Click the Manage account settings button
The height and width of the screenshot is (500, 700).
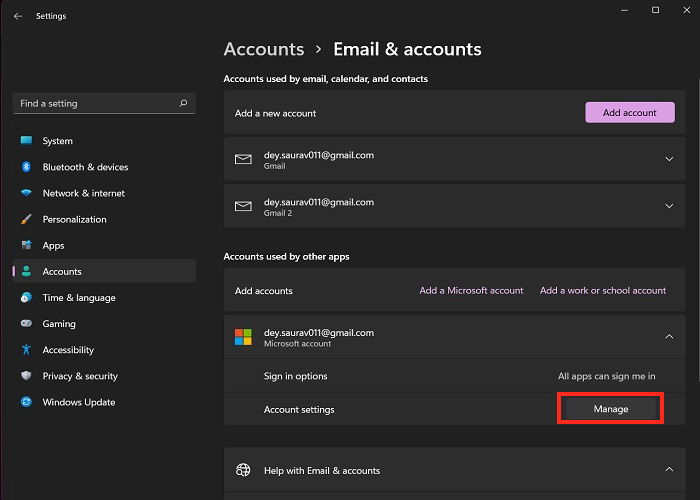[610, 409]
